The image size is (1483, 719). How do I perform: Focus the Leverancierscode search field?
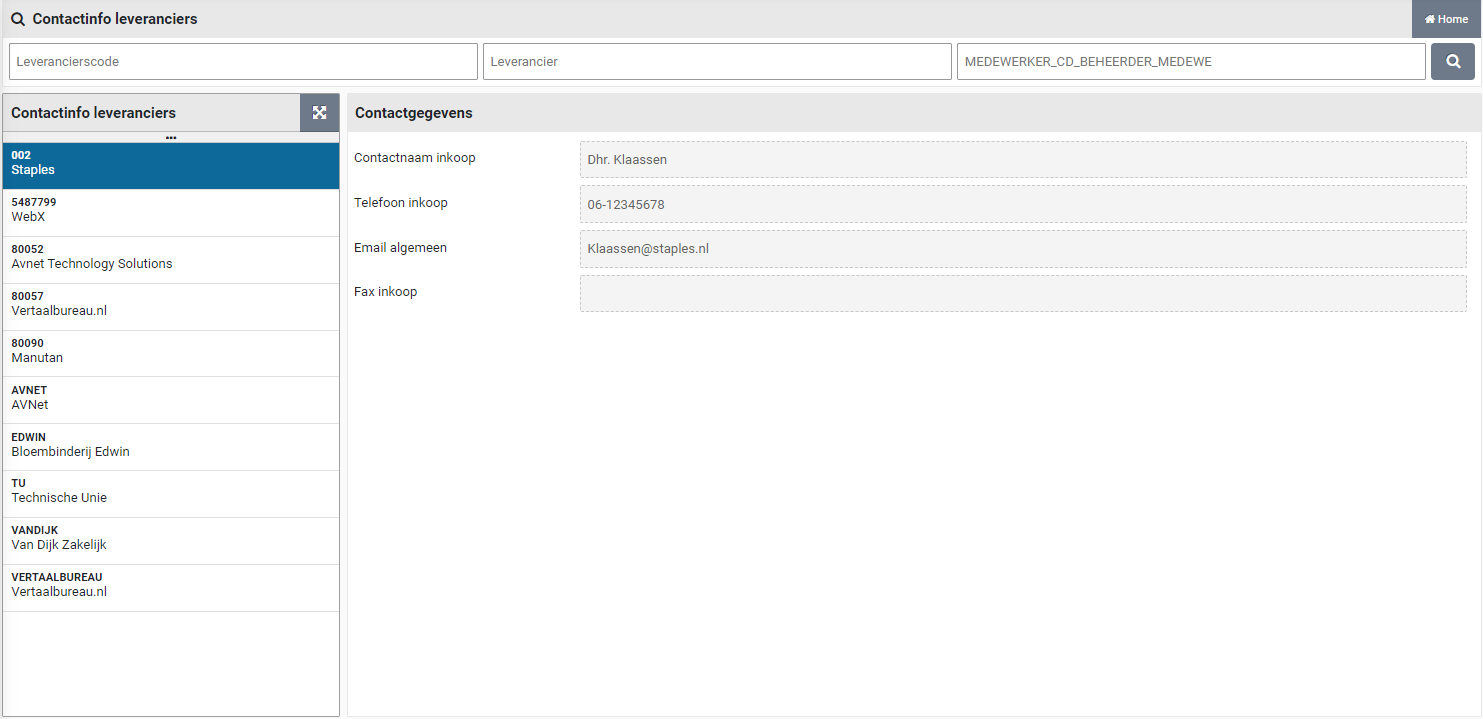click(243, 62)
